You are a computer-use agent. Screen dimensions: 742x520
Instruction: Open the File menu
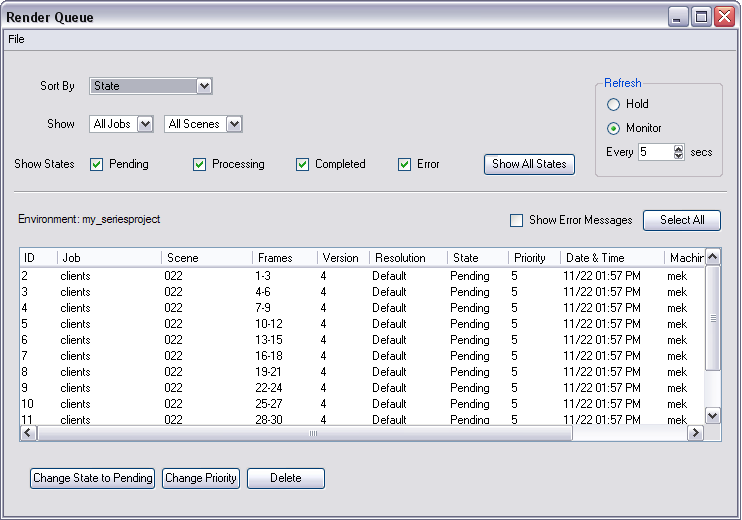16,39
